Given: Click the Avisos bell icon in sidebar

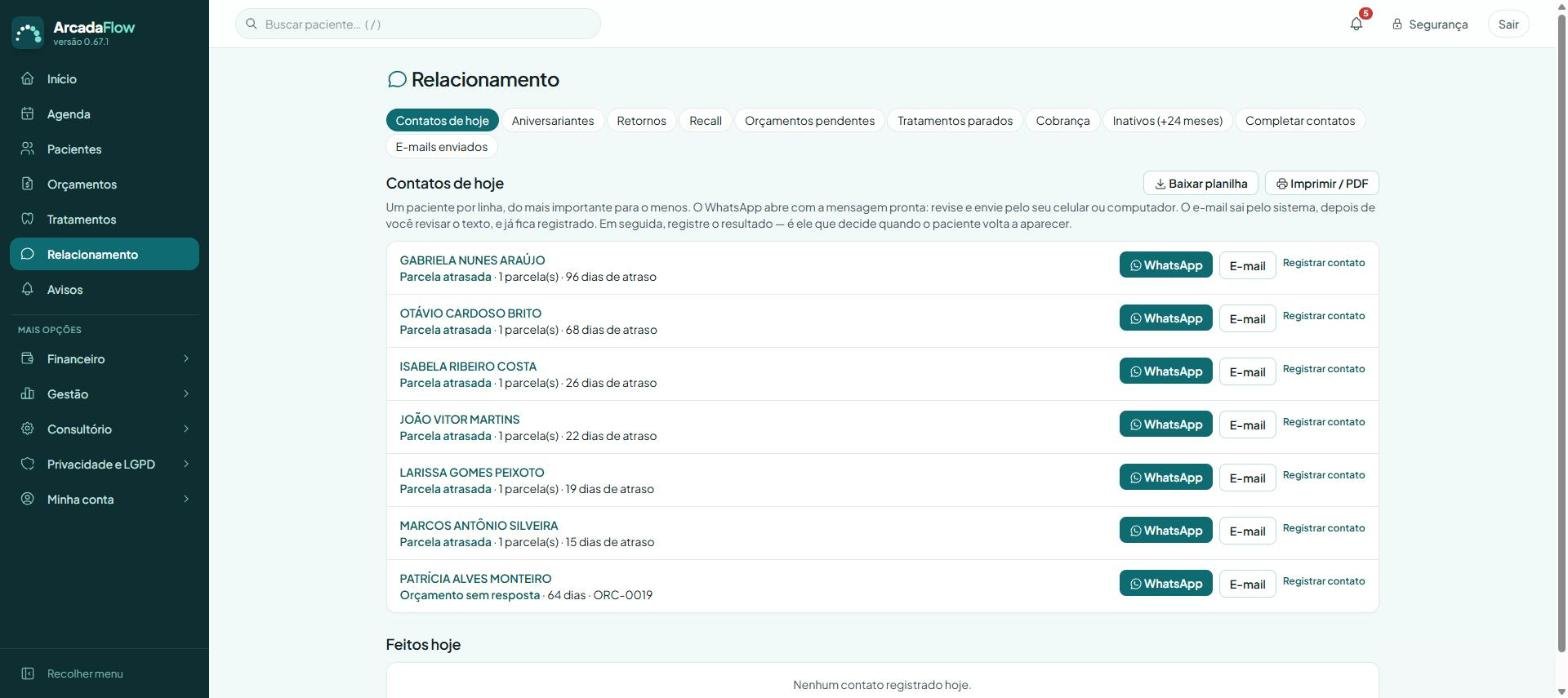Looking at the screenshot, I should [28, 289].
